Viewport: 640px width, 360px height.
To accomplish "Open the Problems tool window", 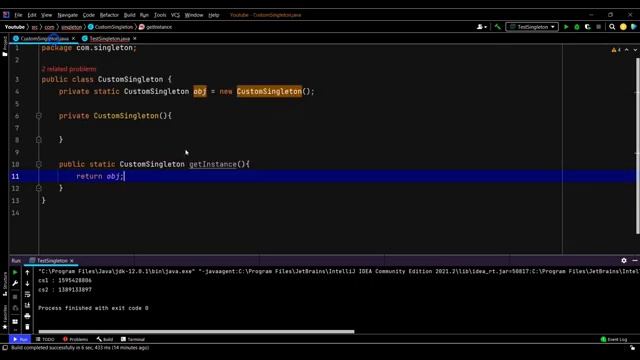I will click(x=76, y=339).
